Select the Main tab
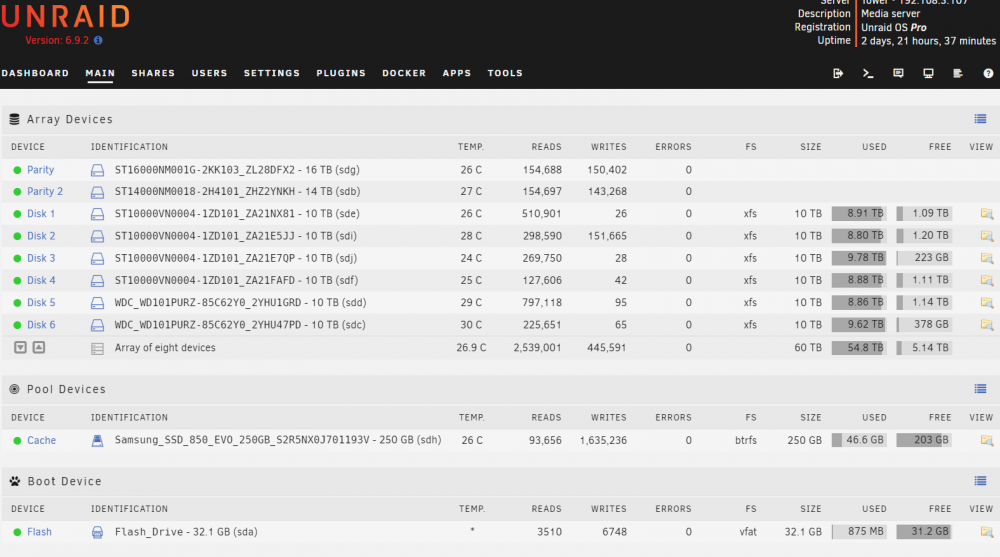This screenshot has height=557, width=1000. pos(100,73)
